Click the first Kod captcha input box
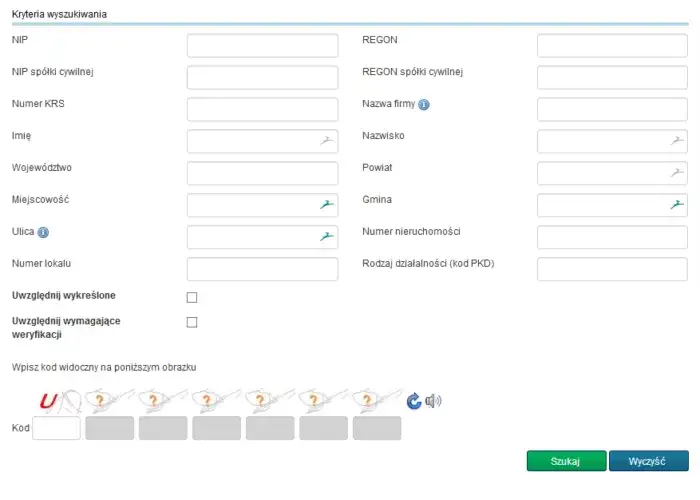700x500 pixels. tap(56, 428)
